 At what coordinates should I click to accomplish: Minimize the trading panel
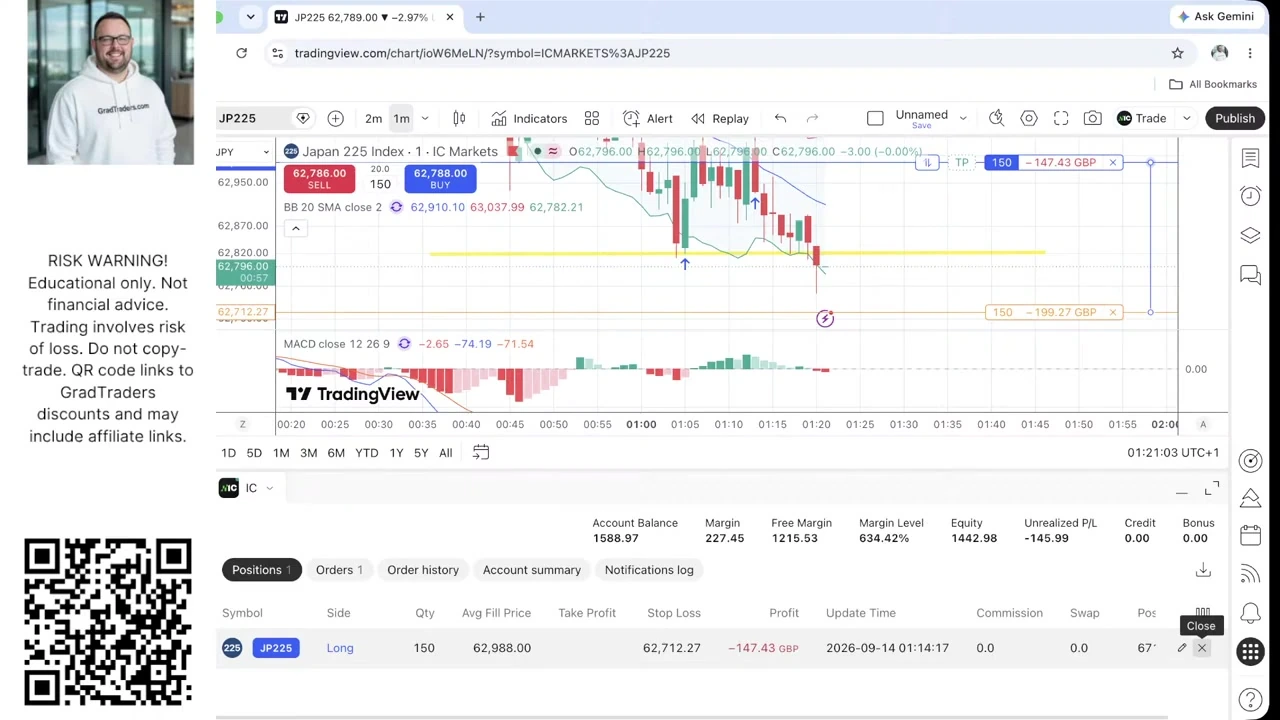coord(1181,491)
